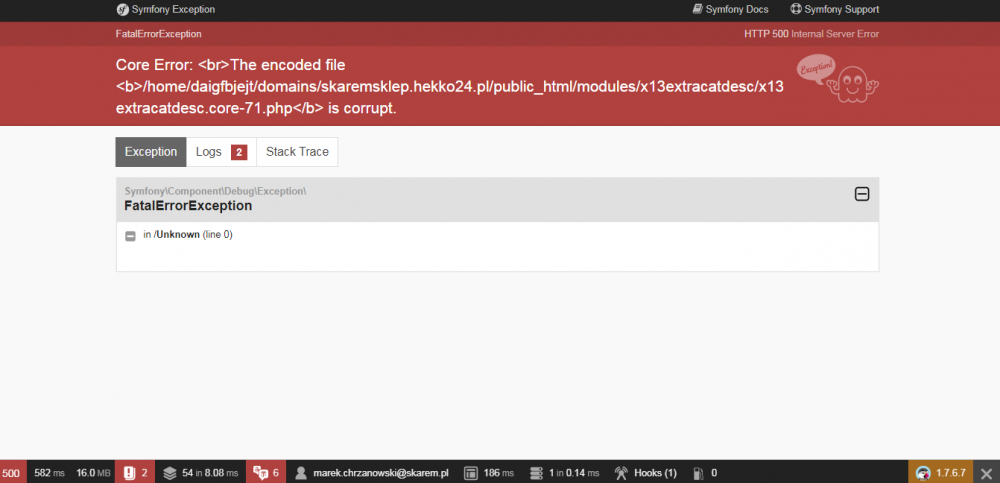Switch to the Logs tab

(221, 152)
